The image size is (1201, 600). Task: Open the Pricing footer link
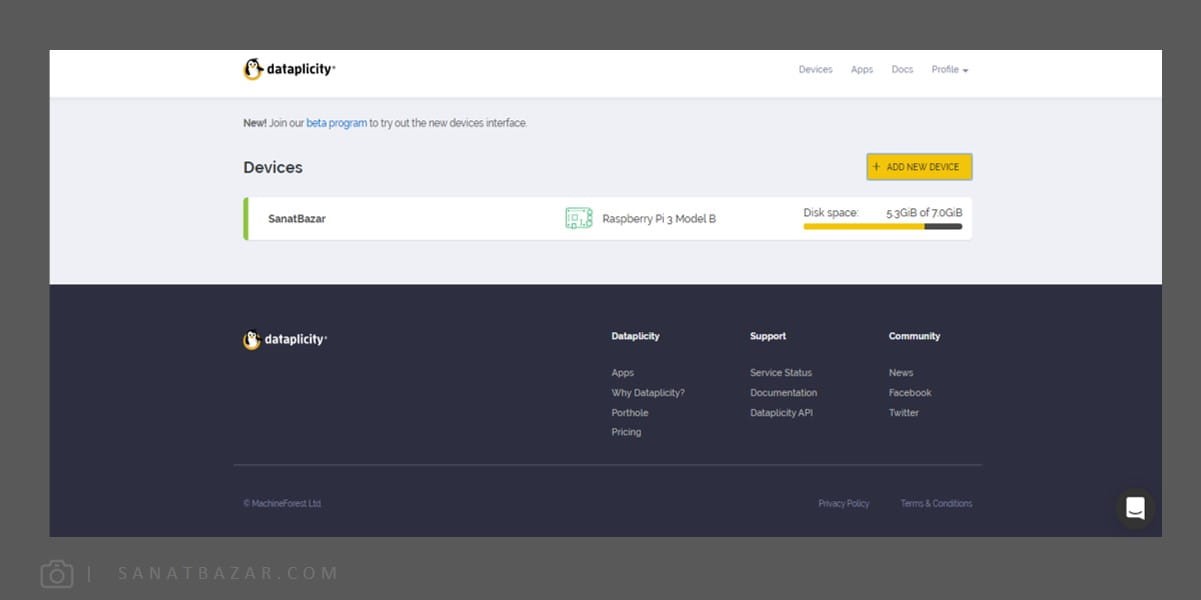(x=626, y=432)
